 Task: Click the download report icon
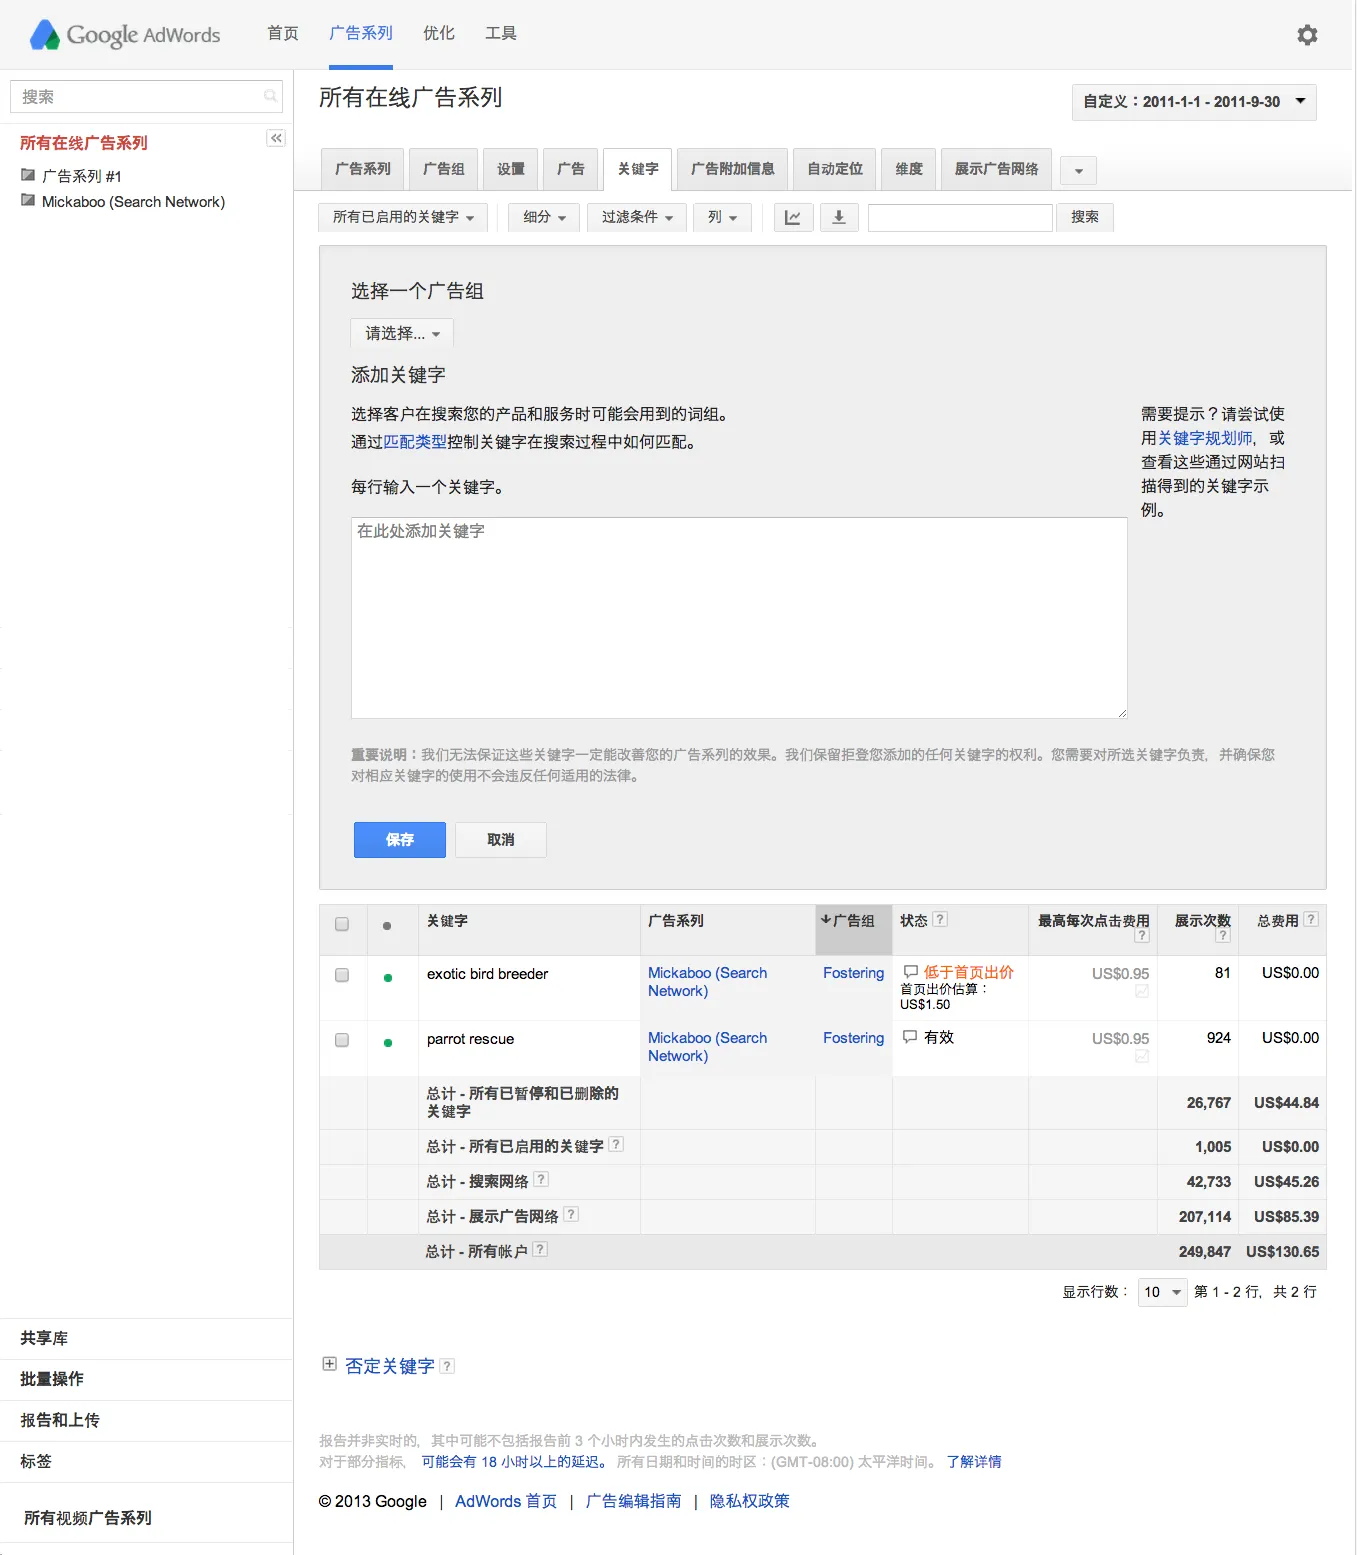[x=839, y=217]
